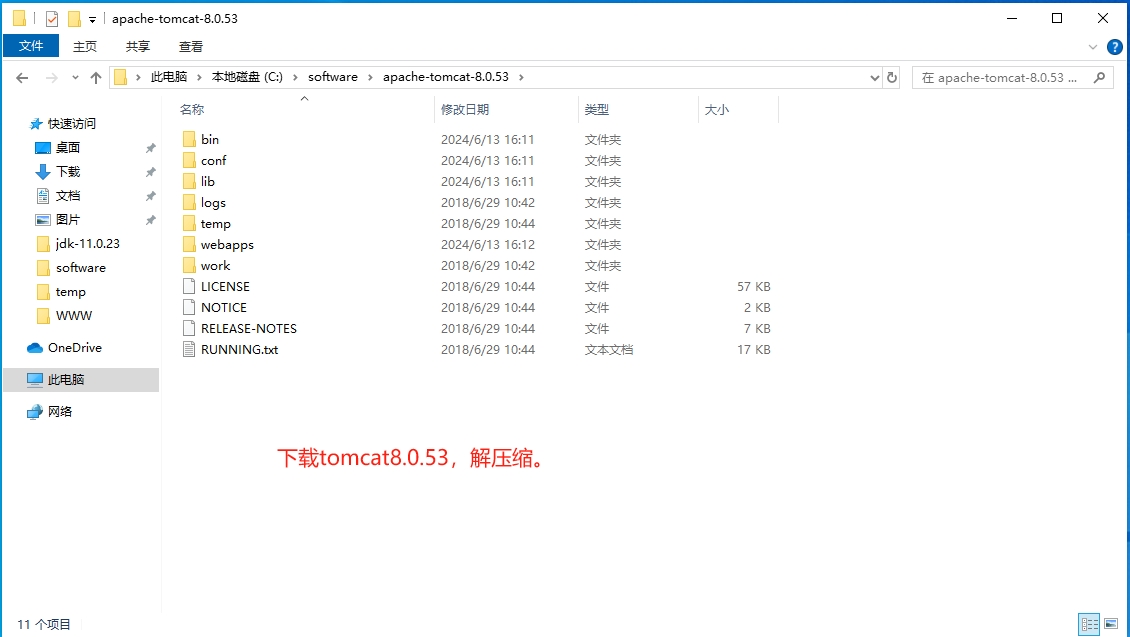Unpin 图片 using its pin icon
Image resolution: width=1130 pixels, height=637 pixels.
tap(151, 220)
